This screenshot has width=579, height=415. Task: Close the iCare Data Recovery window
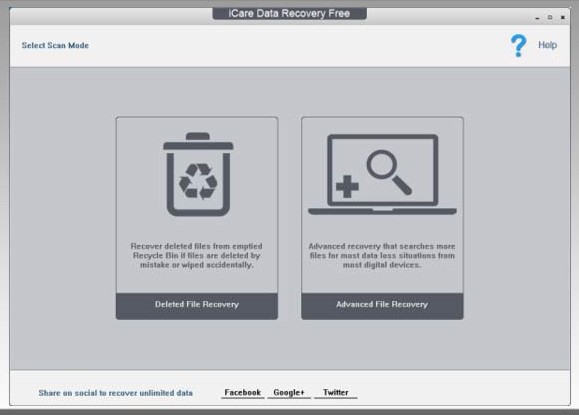coord(563,17)
